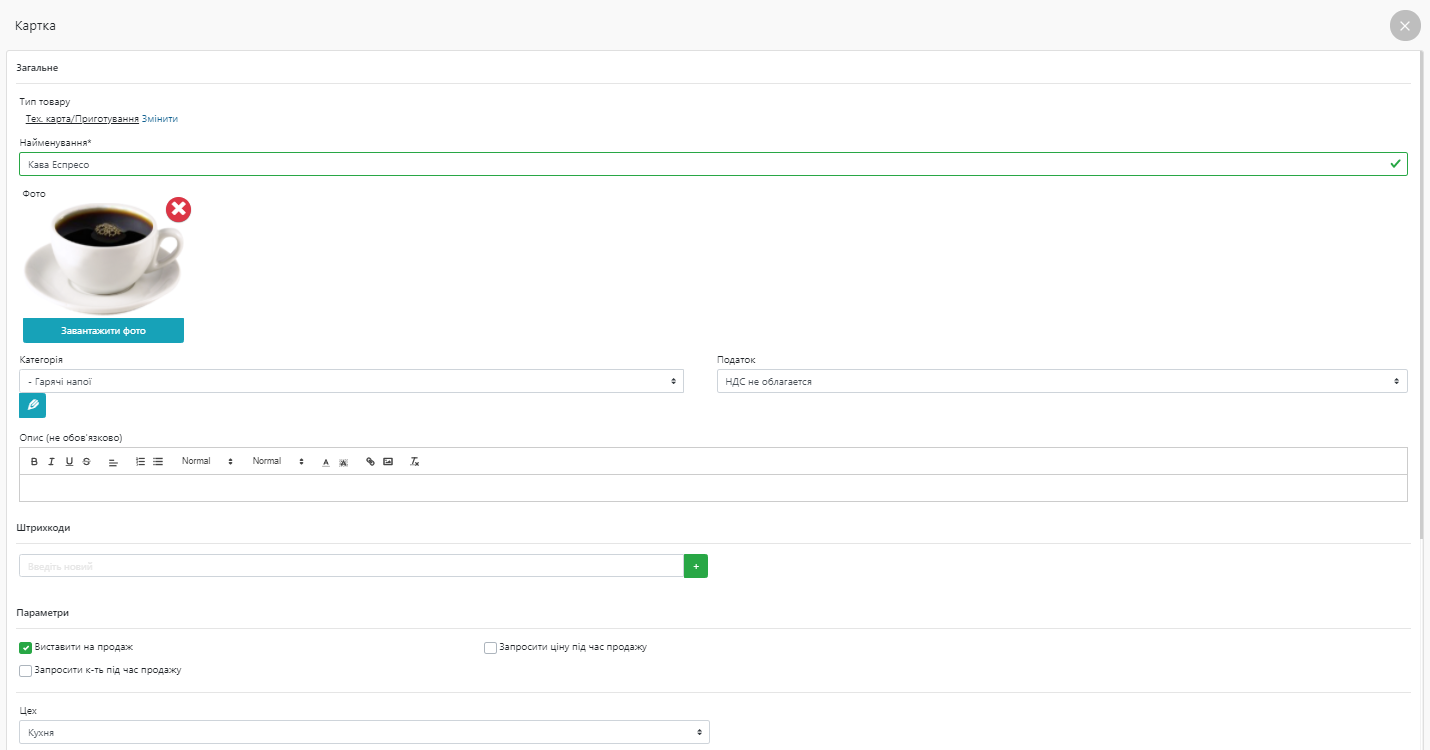The width and height of the screenshot is (1430, 750).
Task: Remove the coffee photo with red X
Action: point(178,210)
